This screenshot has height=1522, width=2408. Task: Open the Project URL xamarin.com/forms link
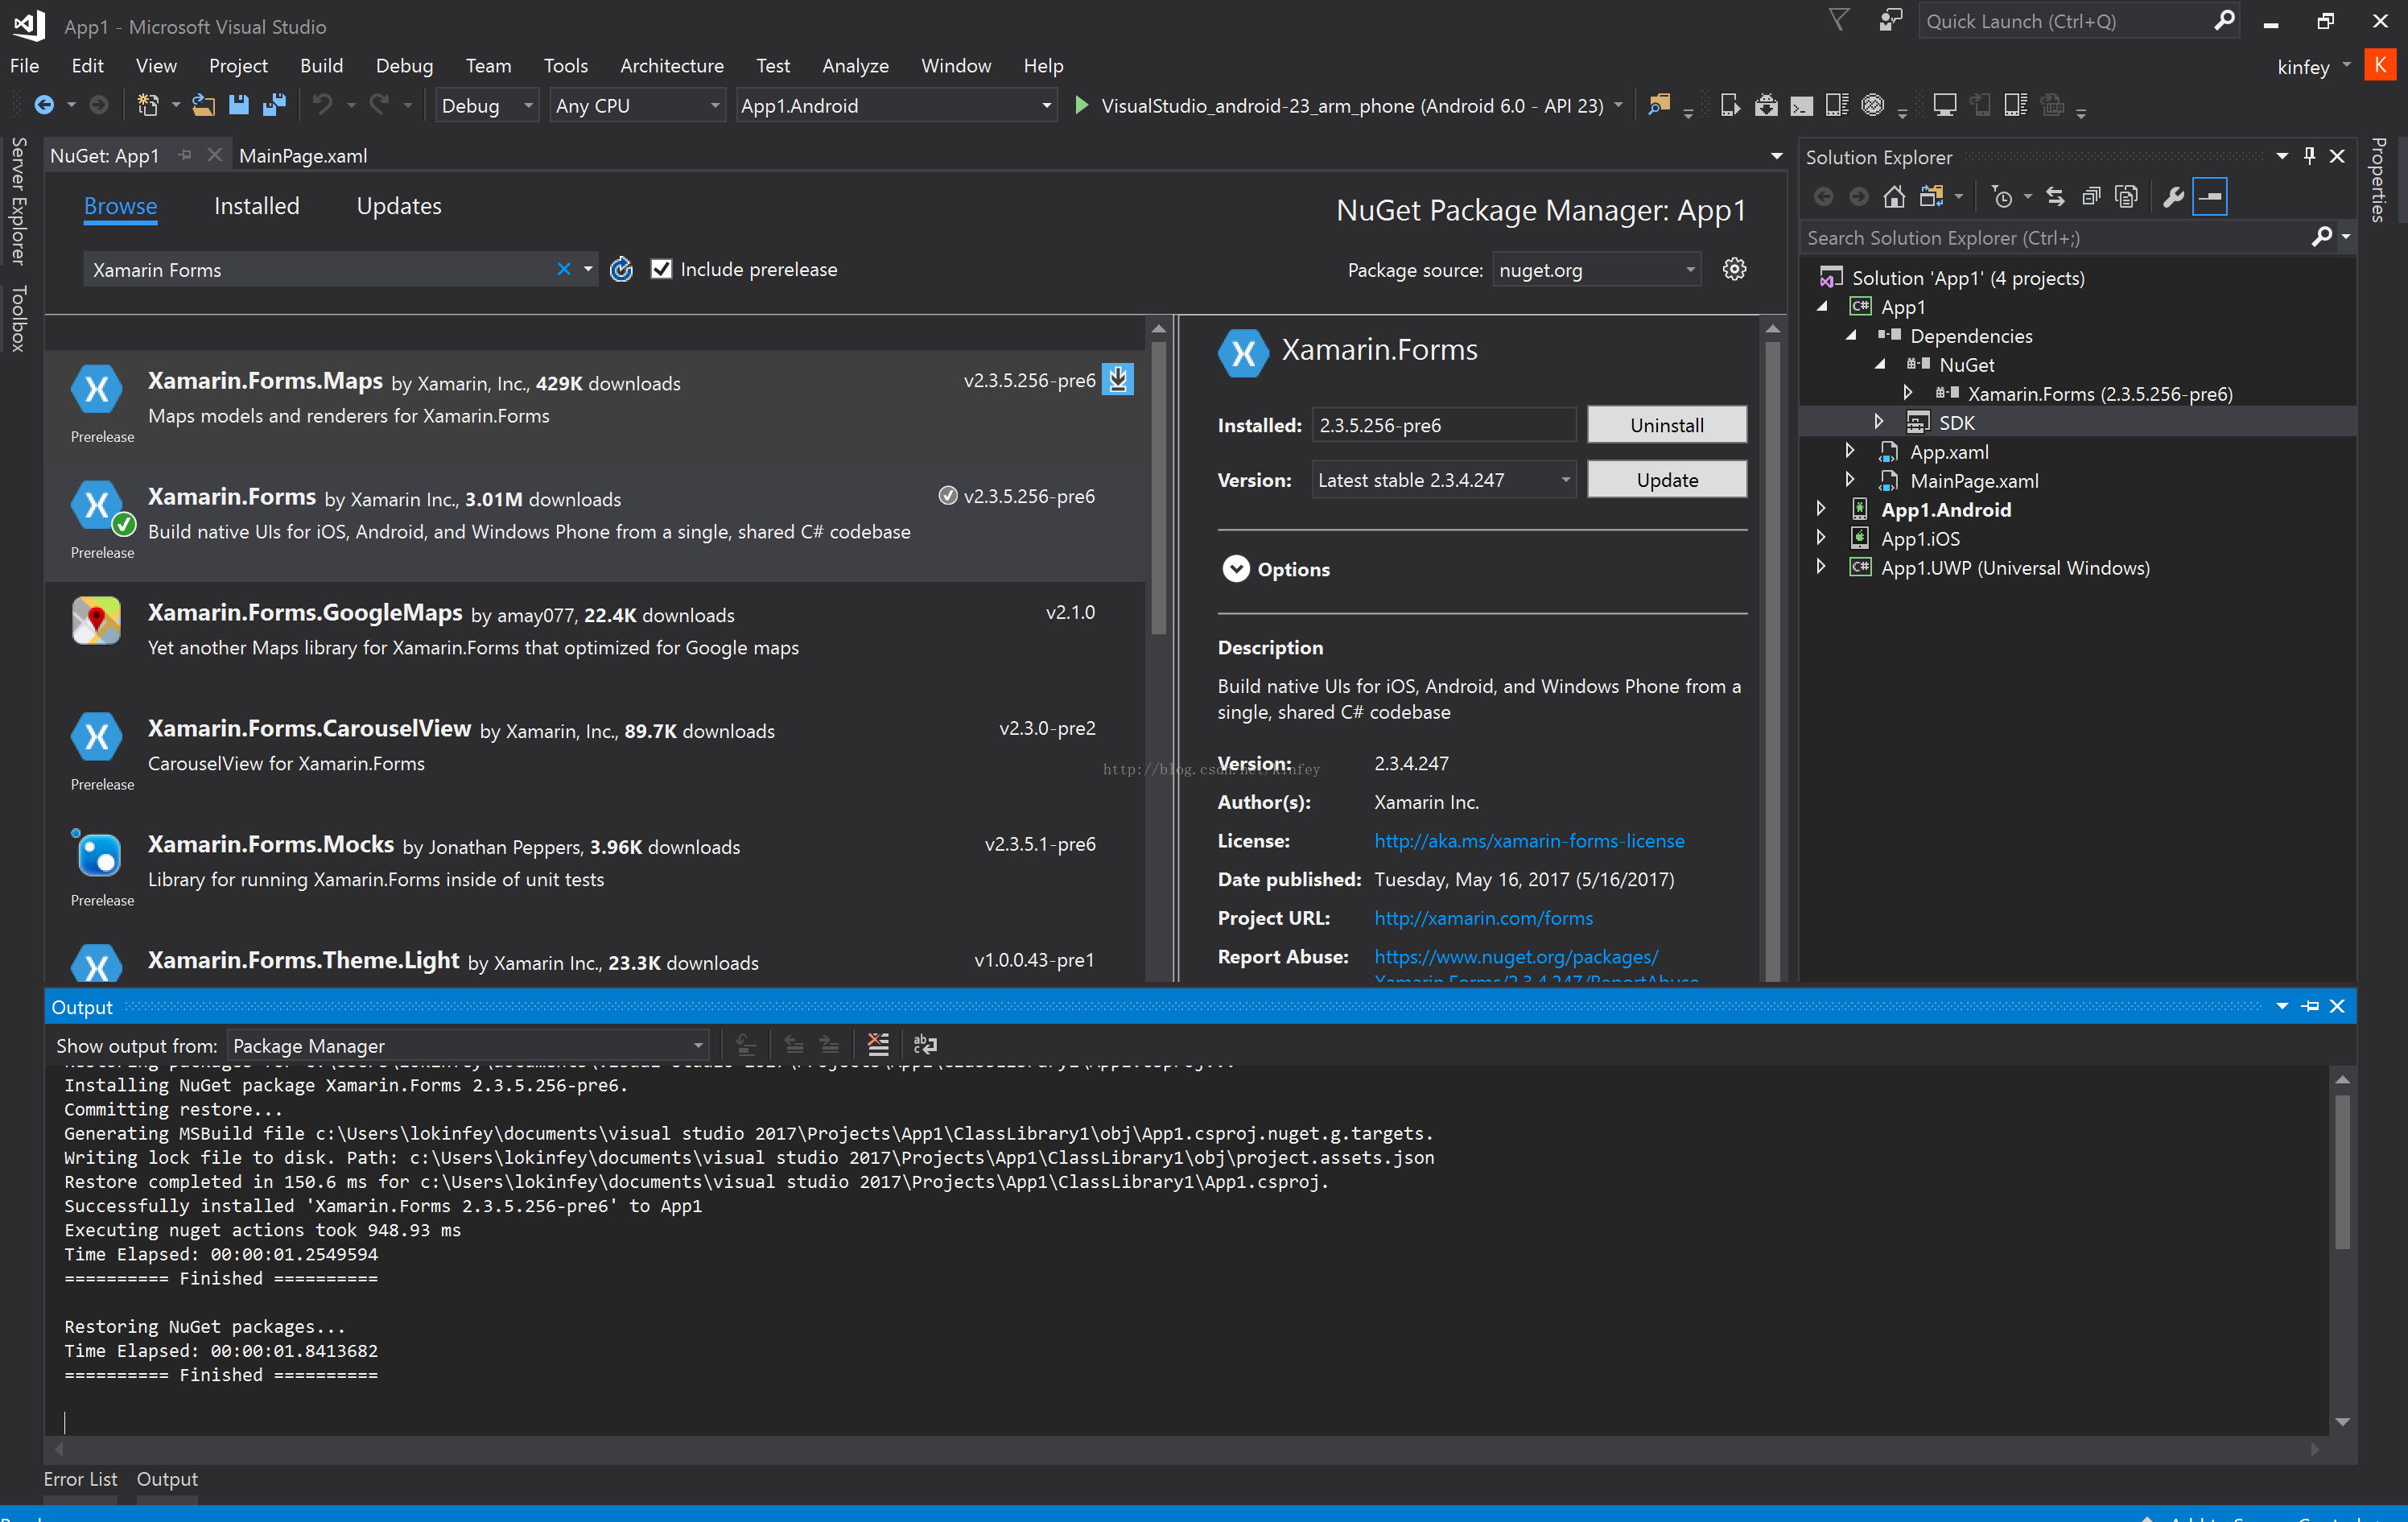click(x=1483, y=918)
